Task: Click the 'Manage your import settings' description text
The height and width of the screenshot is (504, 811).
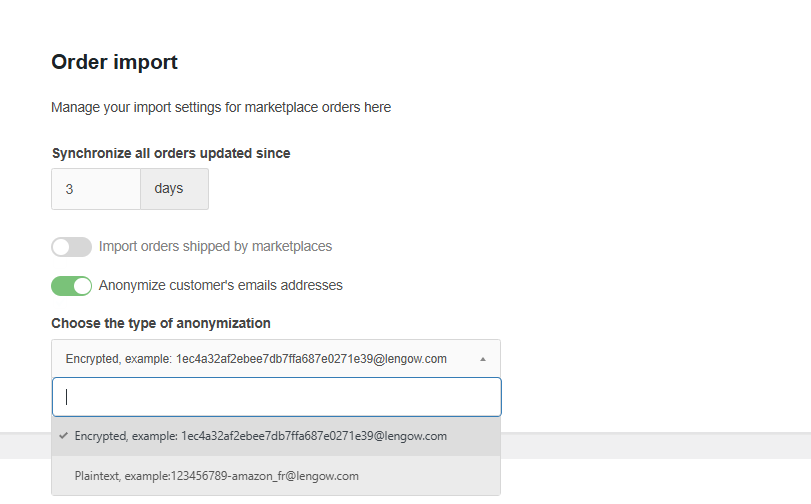Action: 221,107
